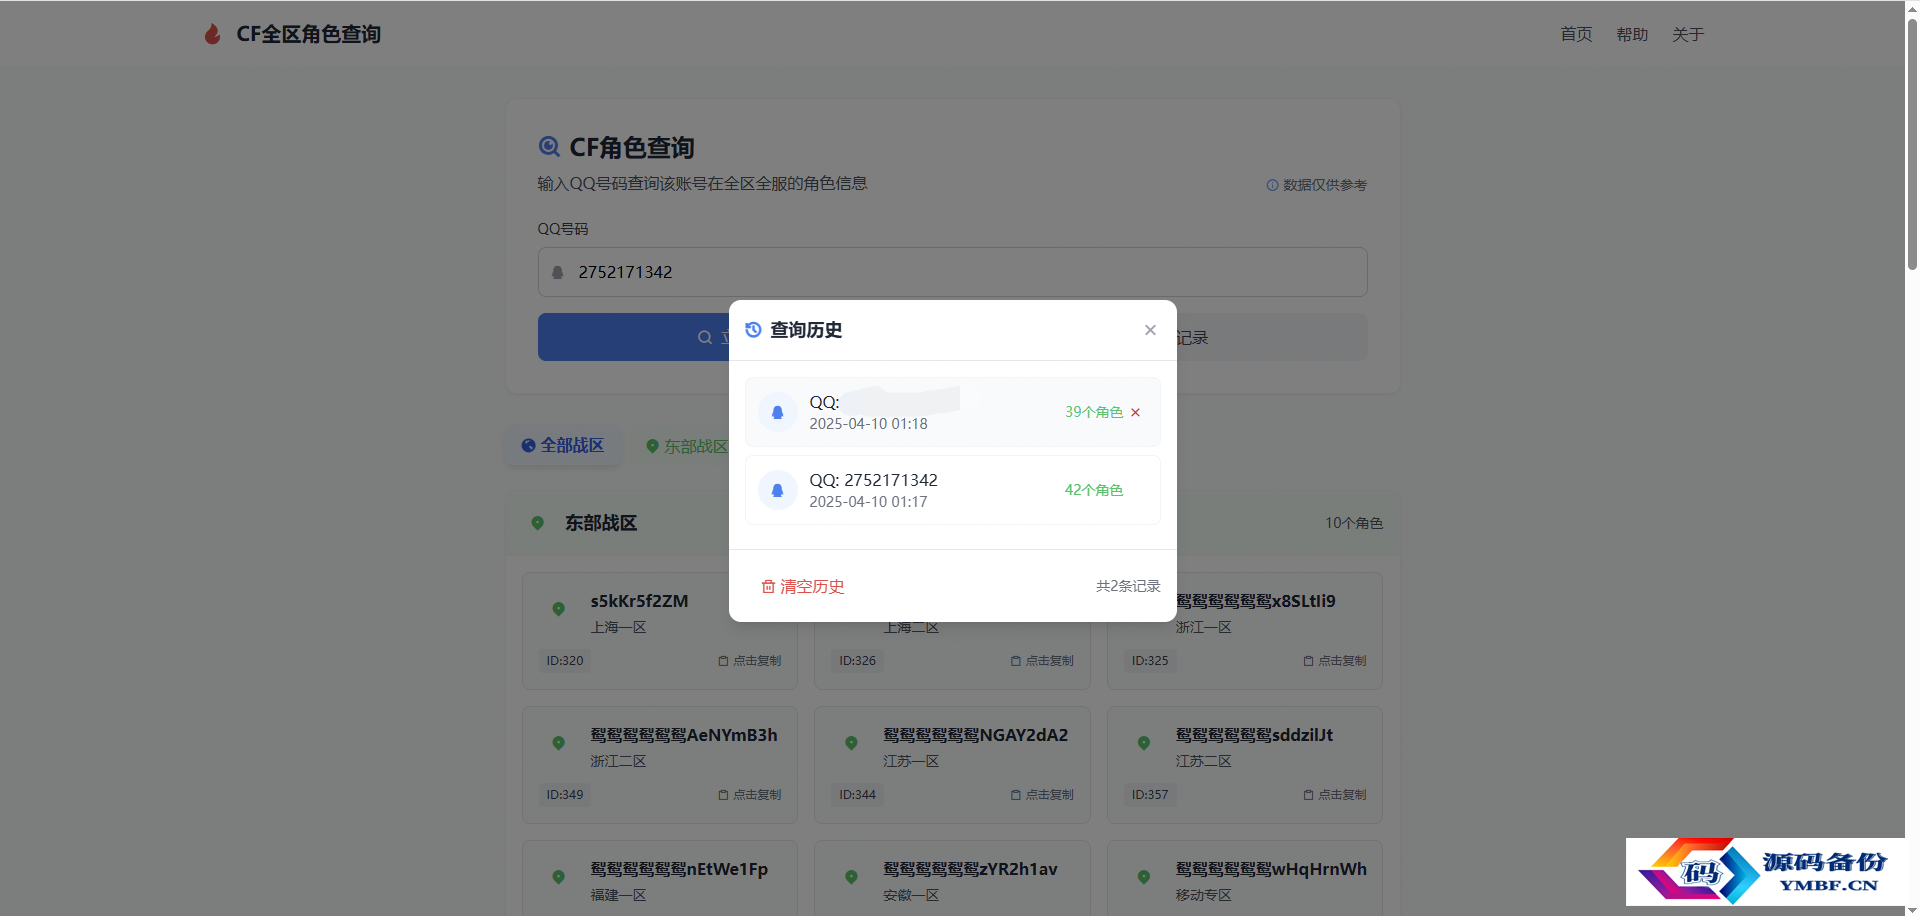Close the 查询历史 dialog
The width and height of the screenshot is (1920, 916).
pyautogui.click(x=1150, y=330)
